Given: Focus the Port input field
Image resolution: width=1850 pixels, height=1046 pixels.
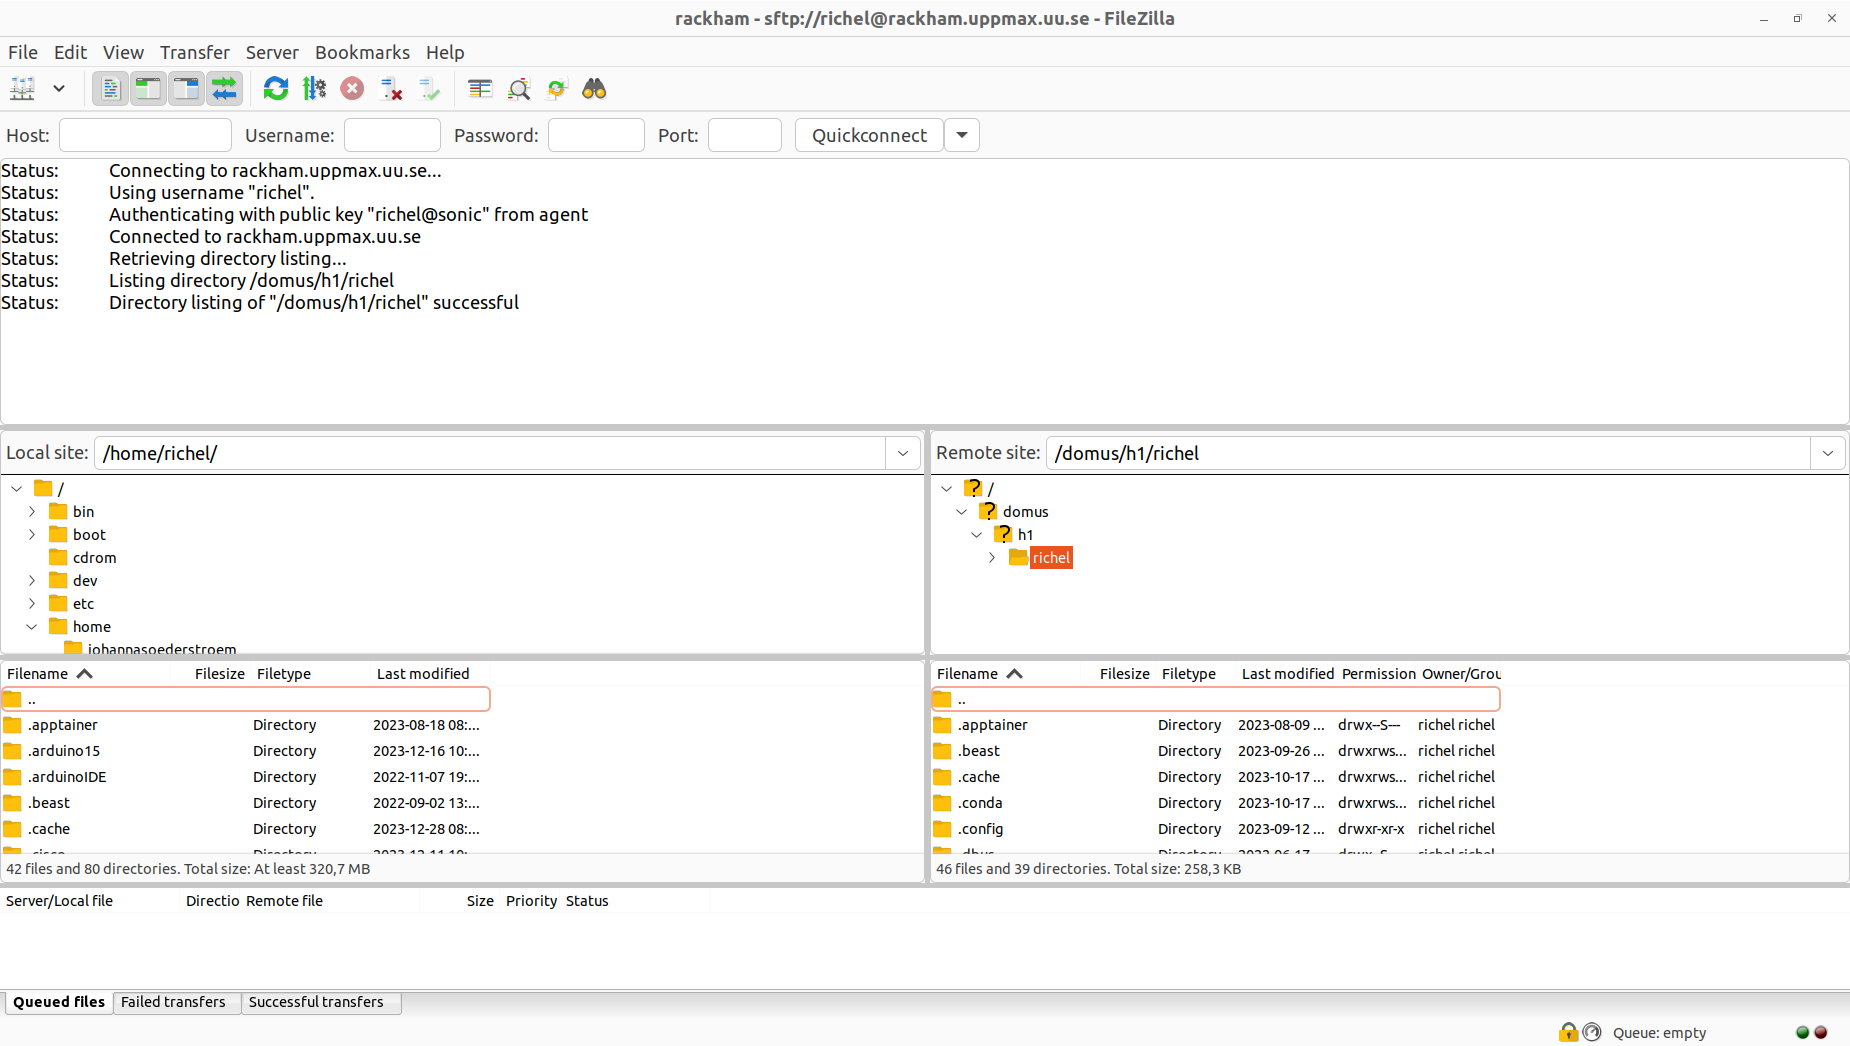Looking at the screenshot, I should [745, 135].
